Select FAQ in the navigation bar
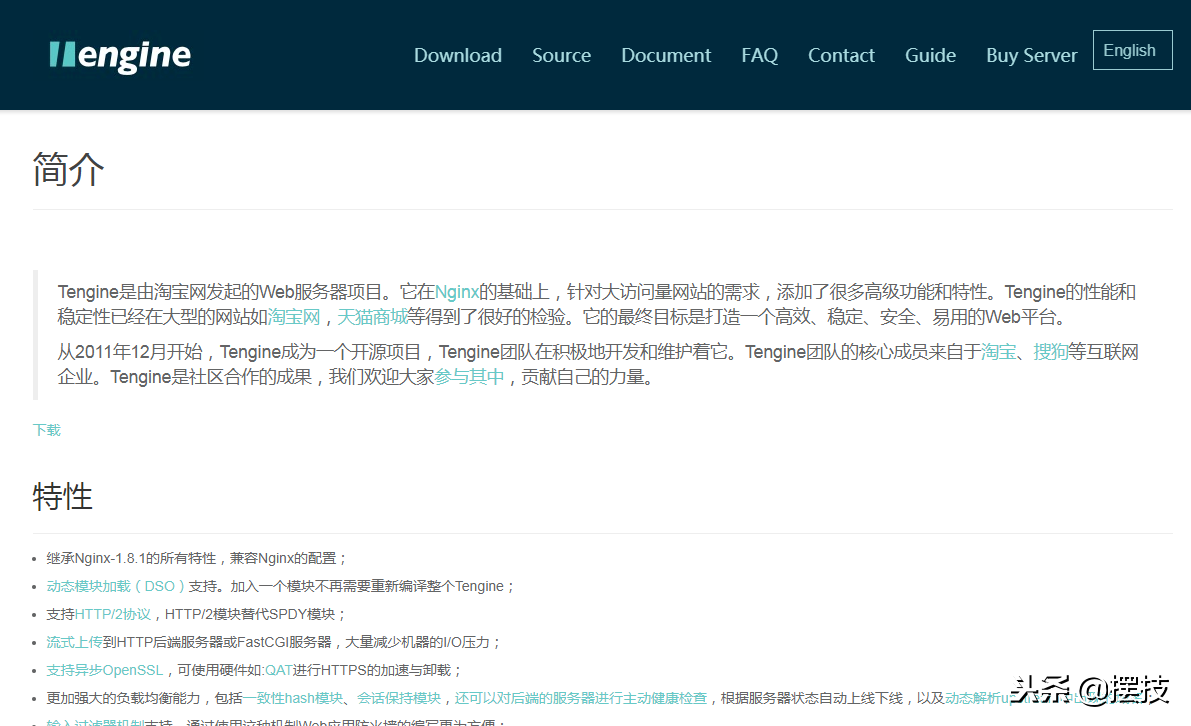 click(759, 56)
